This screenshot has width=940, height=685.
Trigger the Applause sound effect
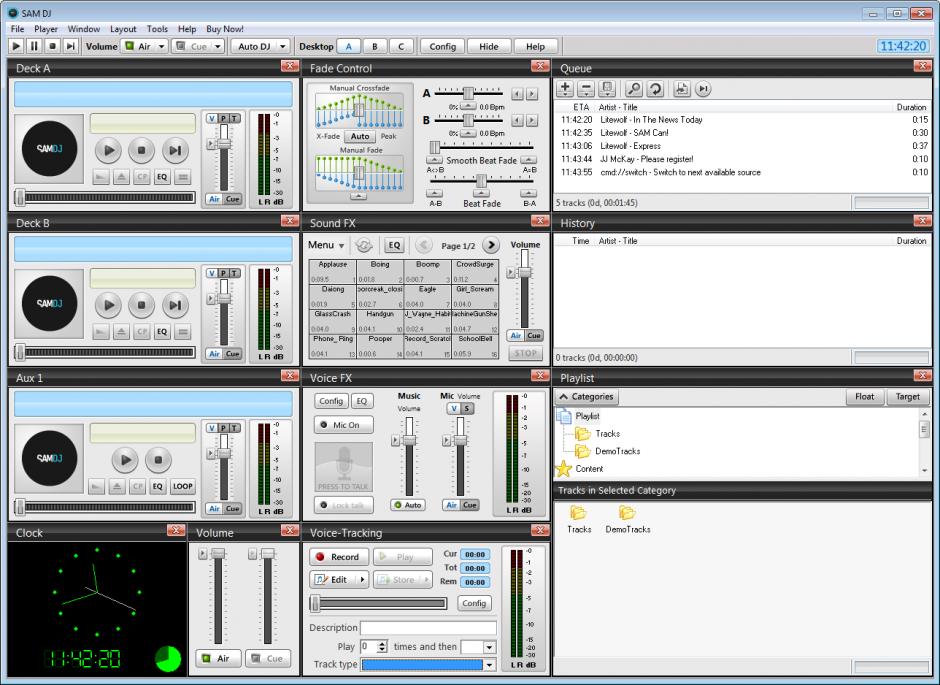[333, 271]
